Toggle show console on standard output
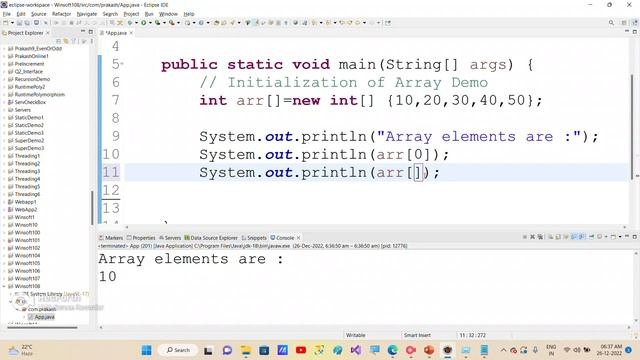 click(x=574, y=237)
